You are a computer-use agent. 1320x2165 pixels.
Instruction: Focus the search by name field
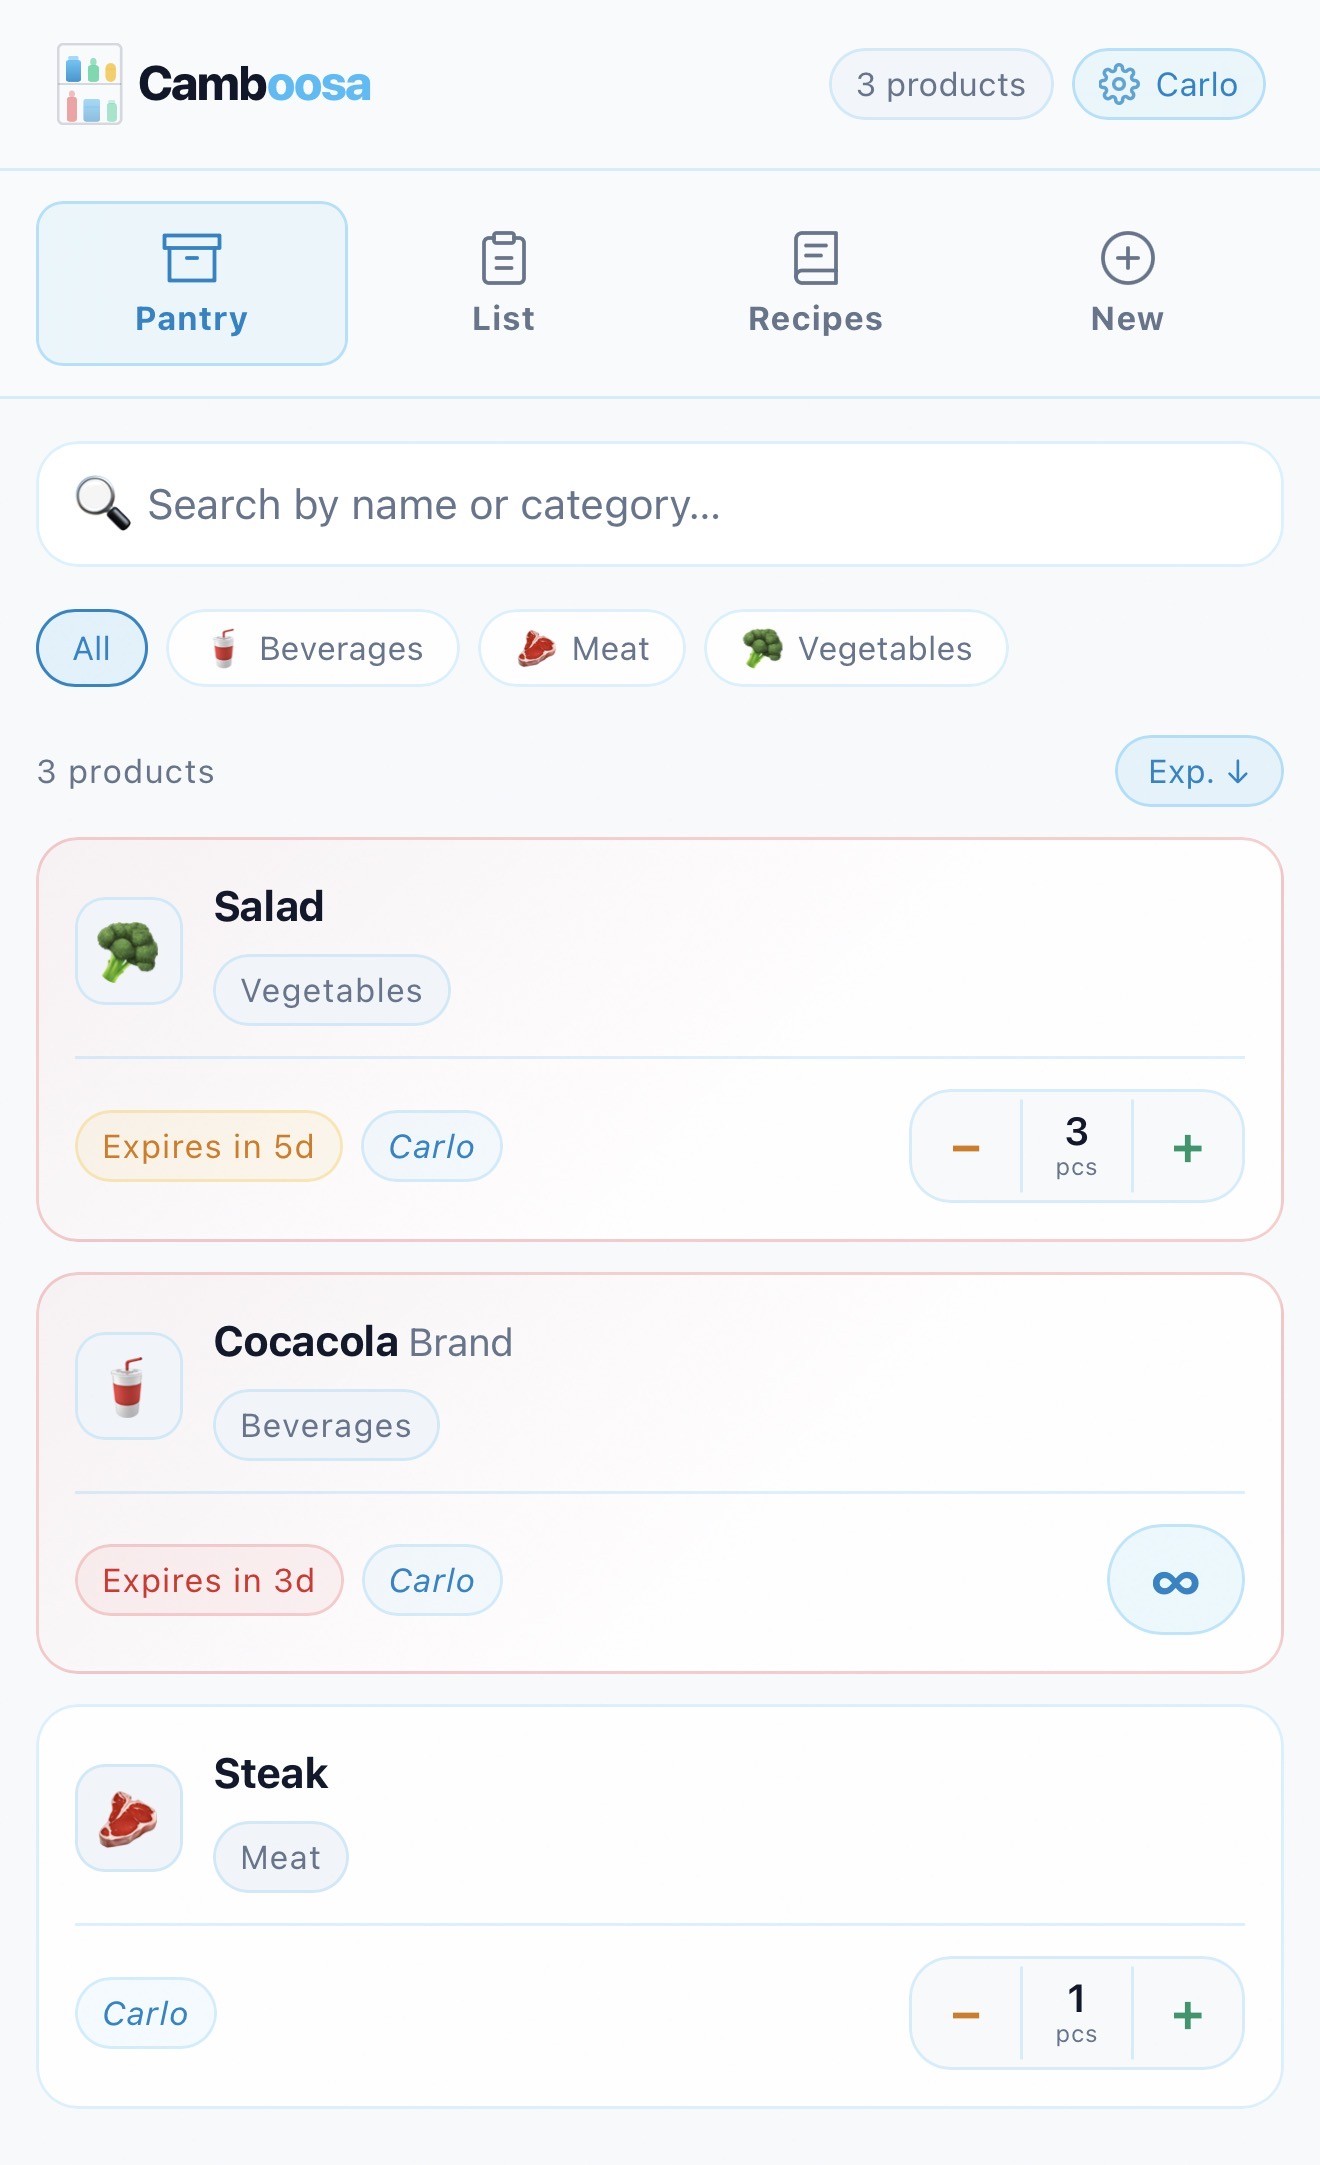point(660,504)
